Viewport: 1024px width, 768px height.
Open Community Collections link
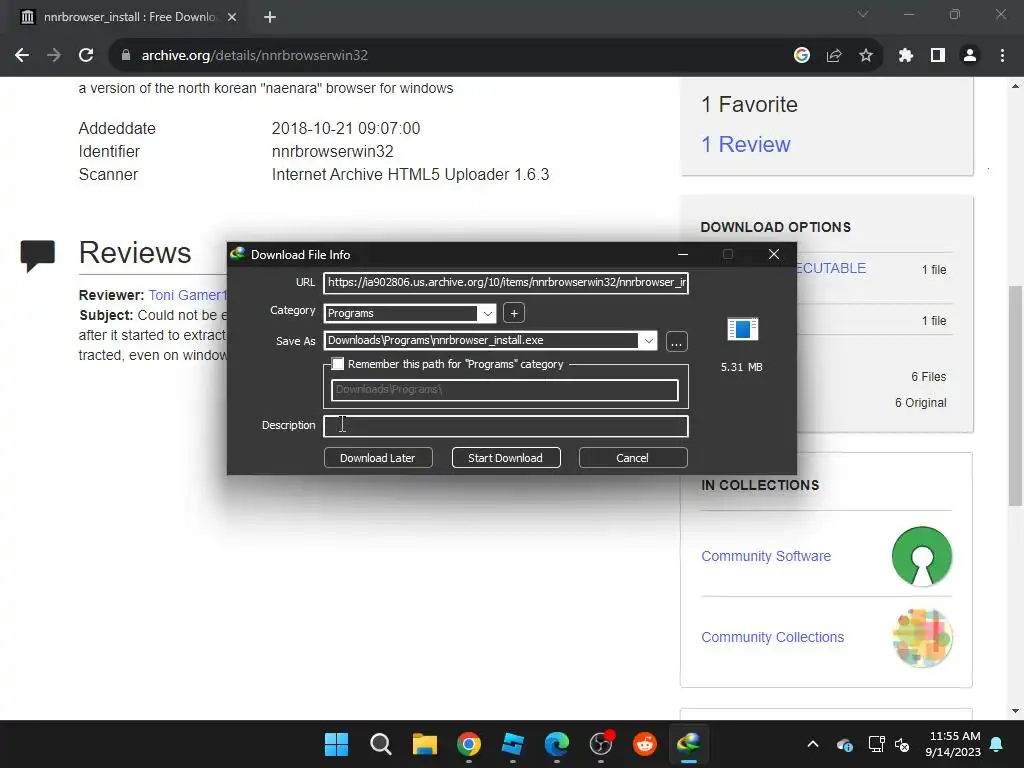773,637
